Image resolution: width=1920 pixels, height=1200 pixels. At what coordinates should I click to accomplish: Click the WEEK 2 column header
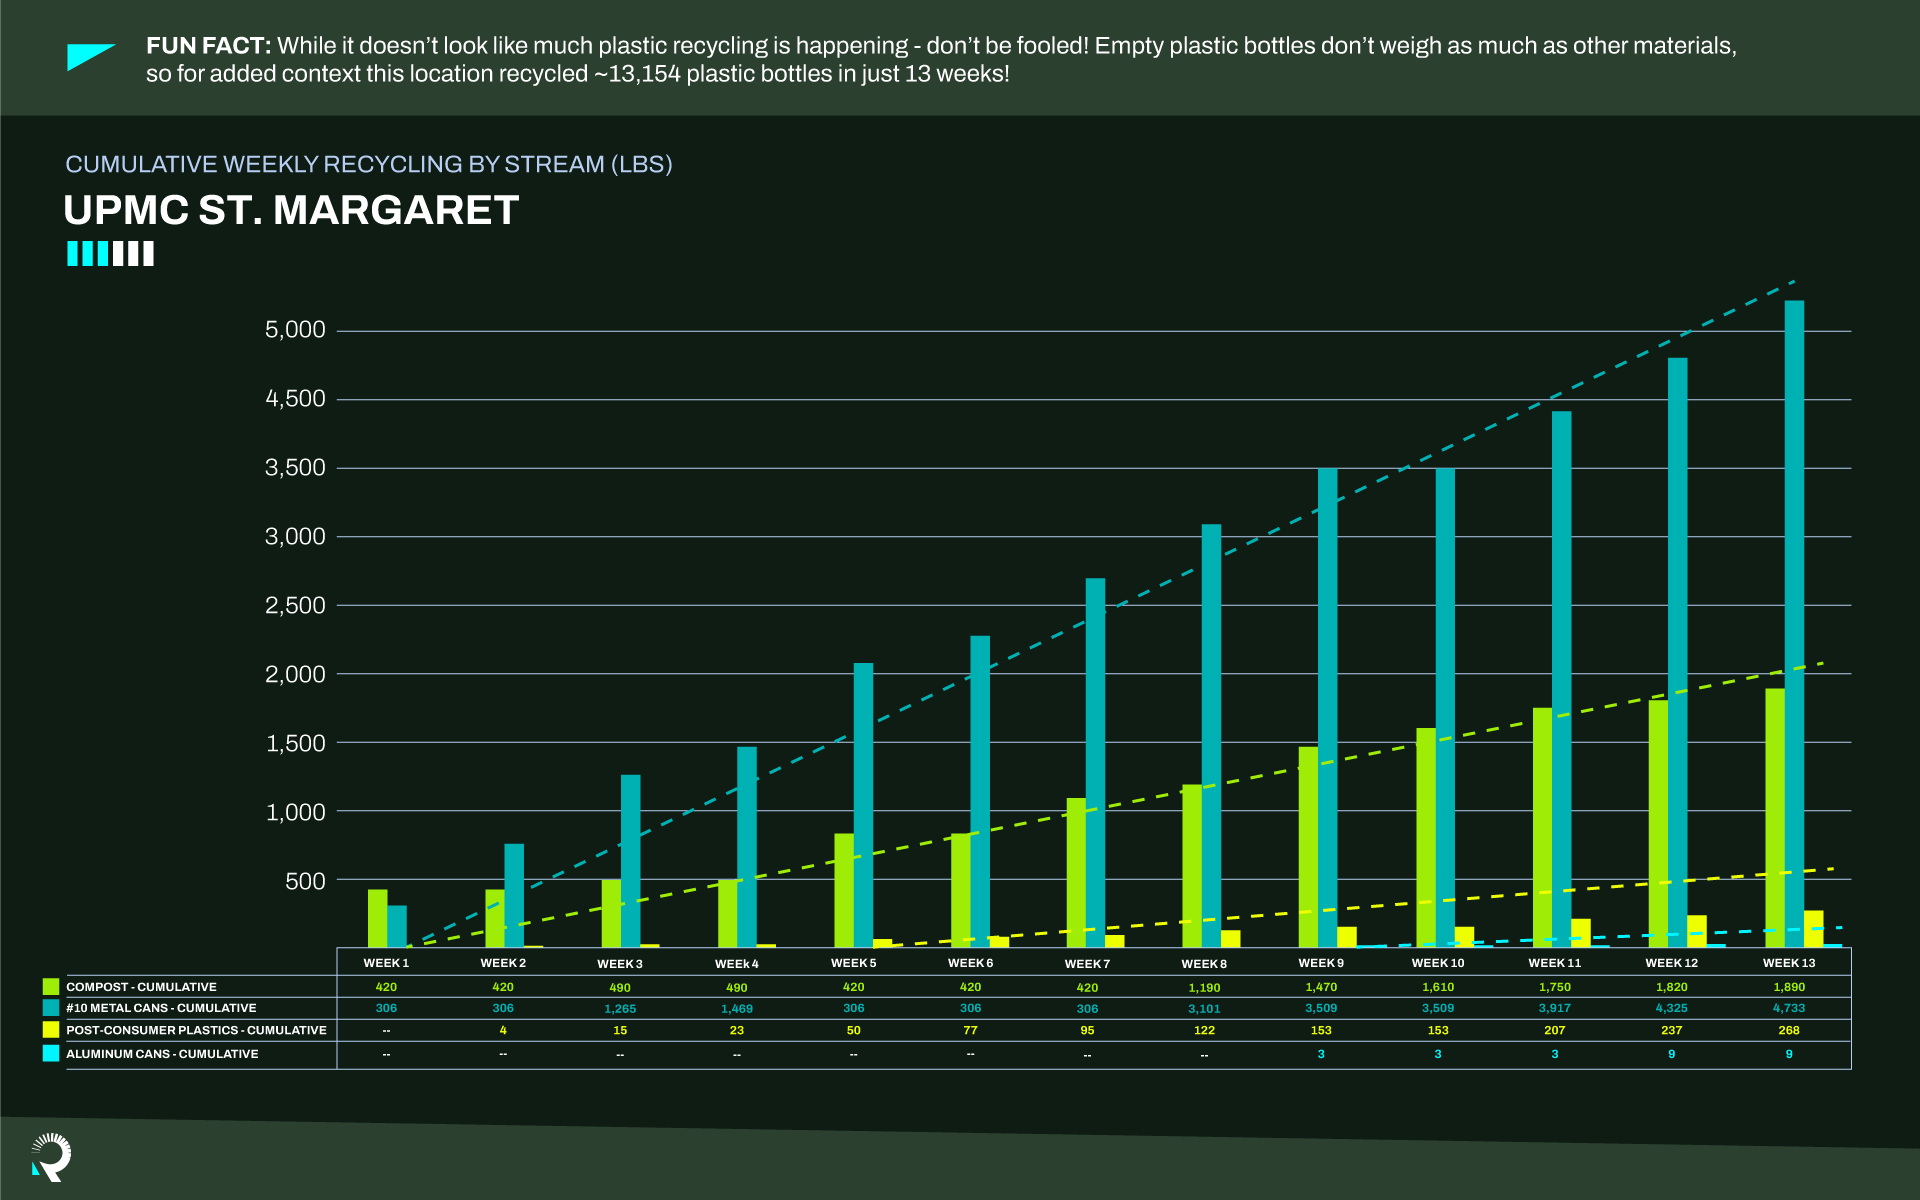coord(503,963)
